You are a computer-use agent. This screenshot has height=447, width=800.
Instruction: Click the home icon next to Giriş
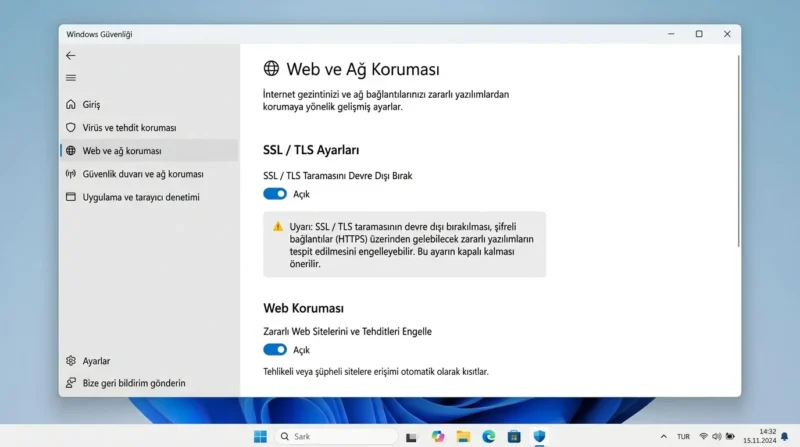click(70, 104)
